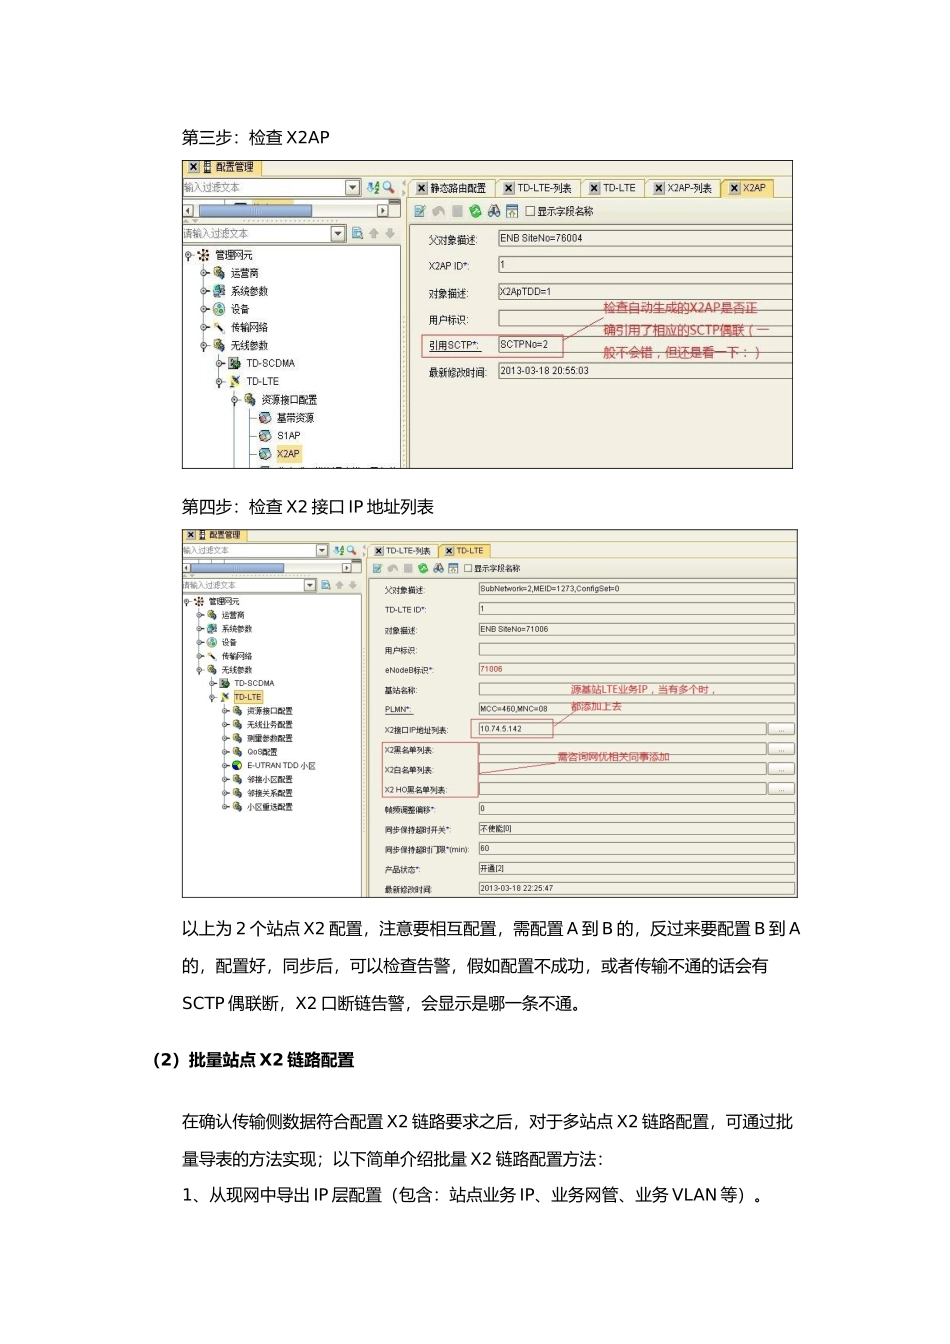The width and height of the screenshot is (950, 1344).
Task: Close the TD-LTE-列表 tab in lower screenshot
Action: click(x=379, y=552)
